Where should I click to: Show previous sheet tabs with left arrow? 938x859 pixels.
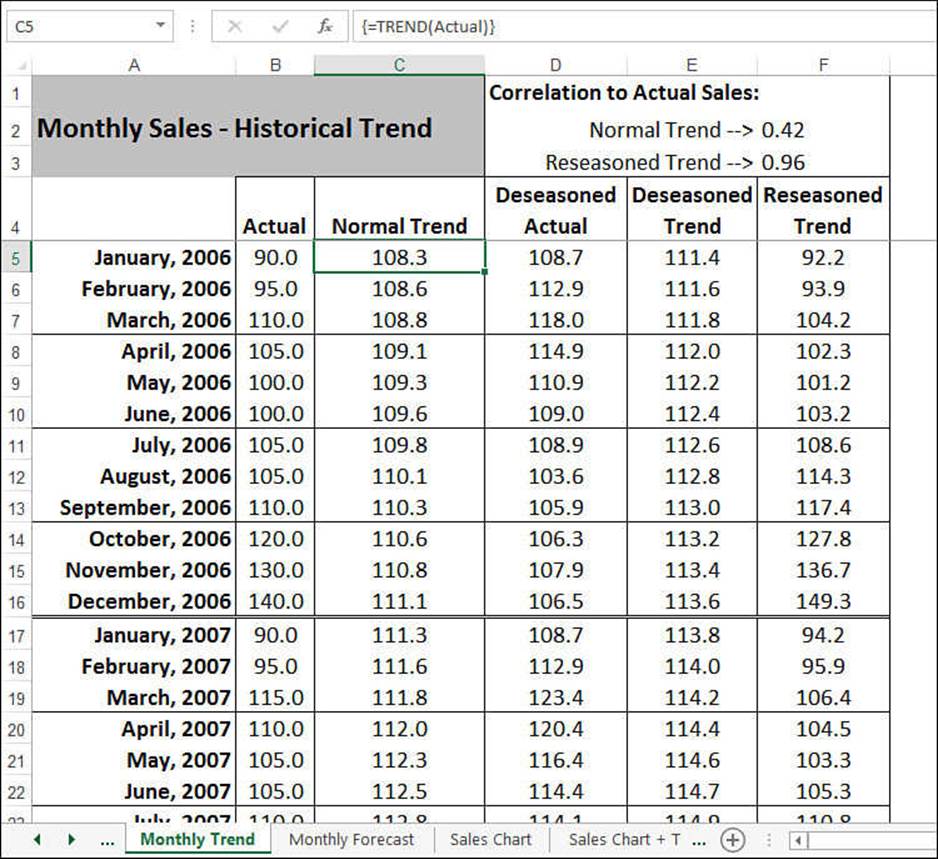(37, 839)
